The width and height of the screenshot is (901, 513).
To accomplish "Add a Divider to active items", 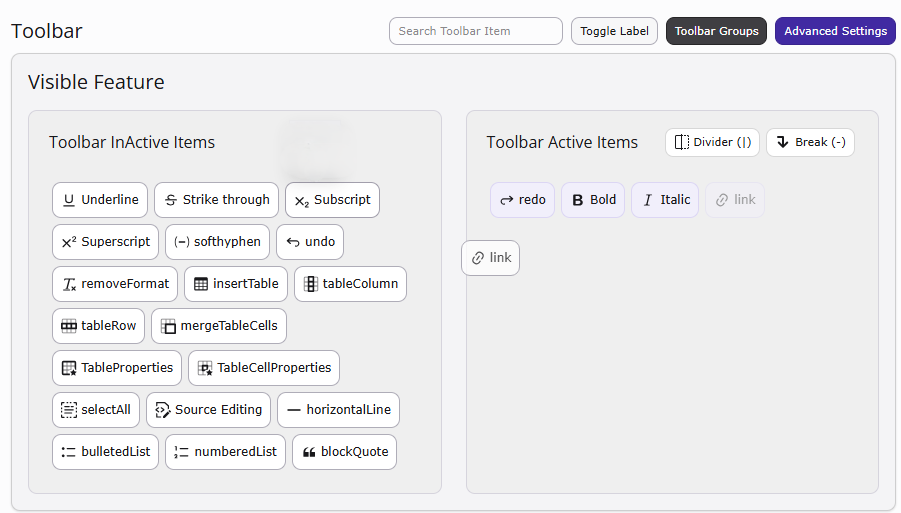I will 713,142.
